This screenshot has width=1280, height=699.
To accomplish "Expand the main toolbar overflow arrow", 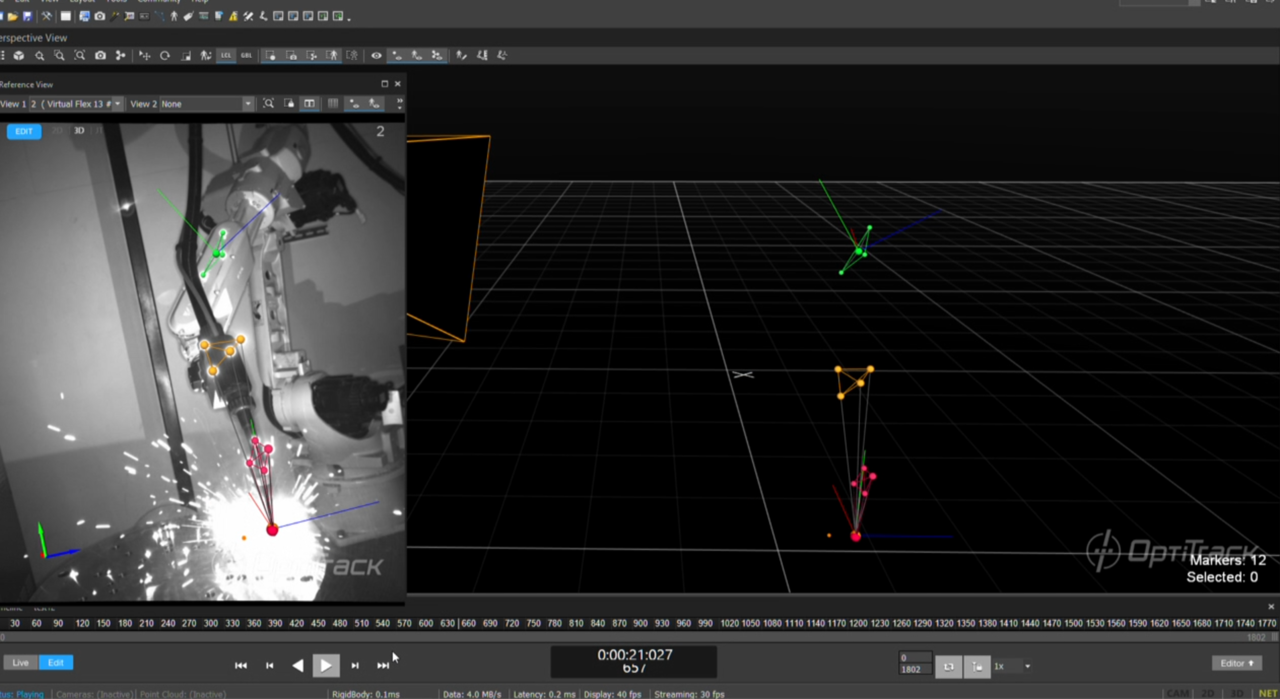I will 349,17.
